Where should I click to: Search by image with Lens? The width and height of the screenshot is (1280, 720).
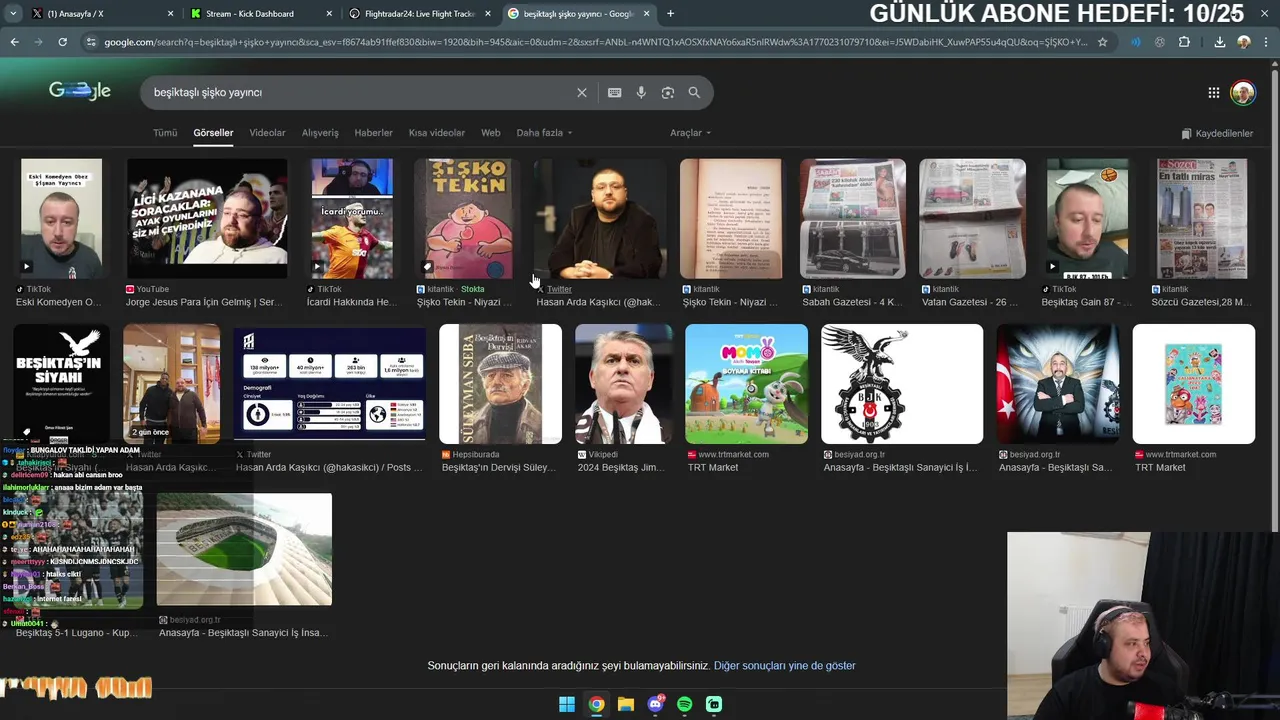point(668,92)
